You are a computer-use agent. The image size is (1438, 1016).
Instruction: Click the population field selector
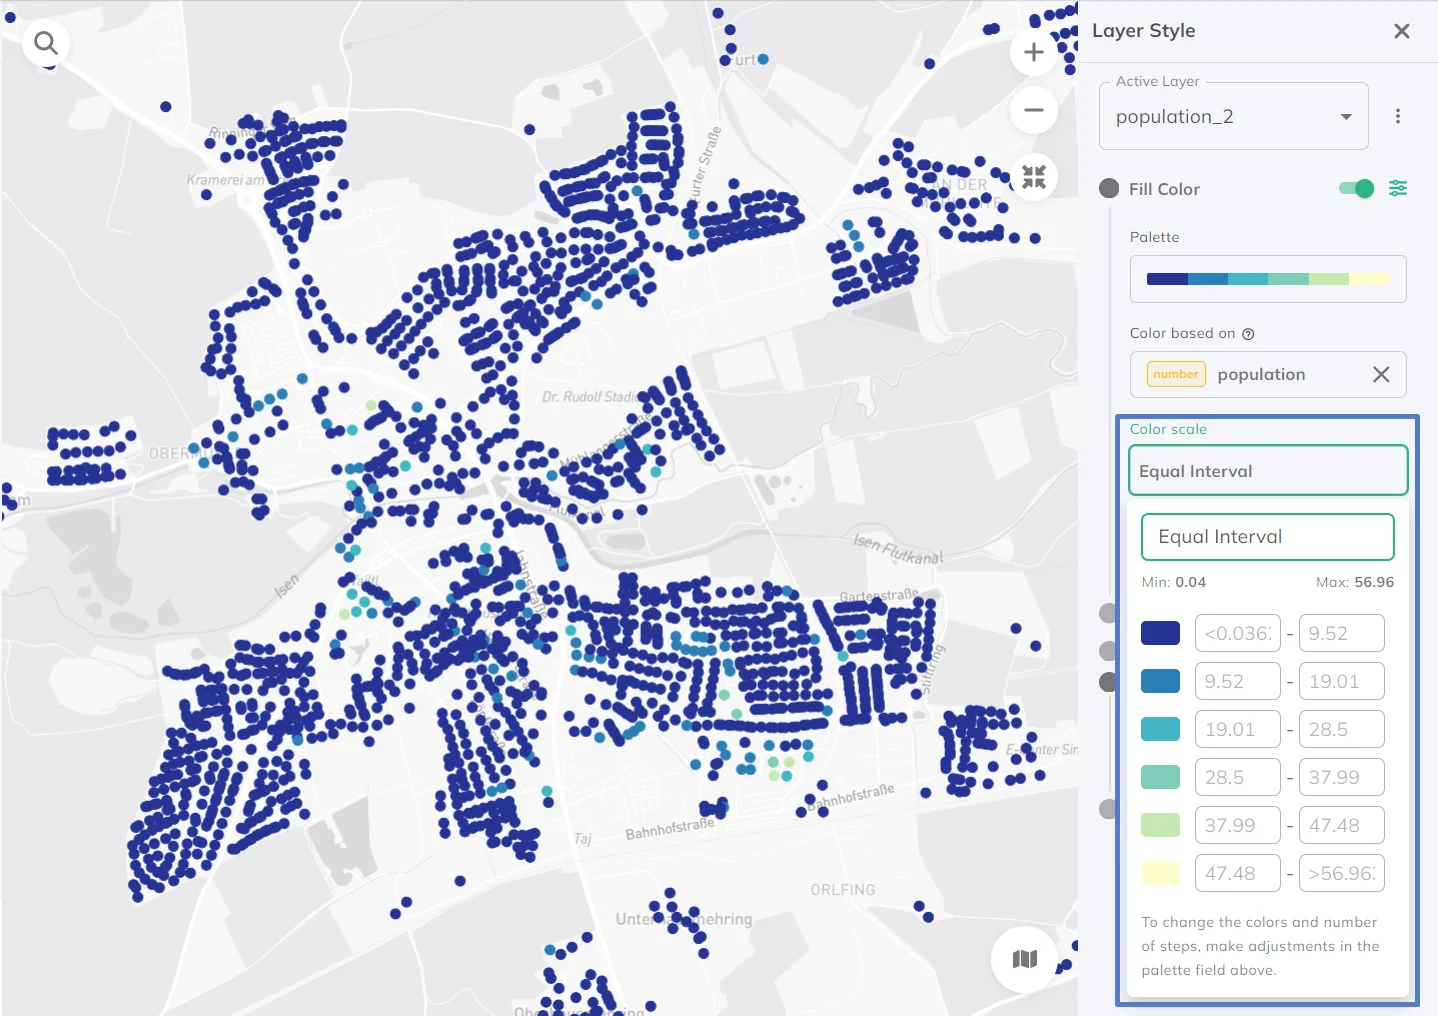click(1268, 374)
